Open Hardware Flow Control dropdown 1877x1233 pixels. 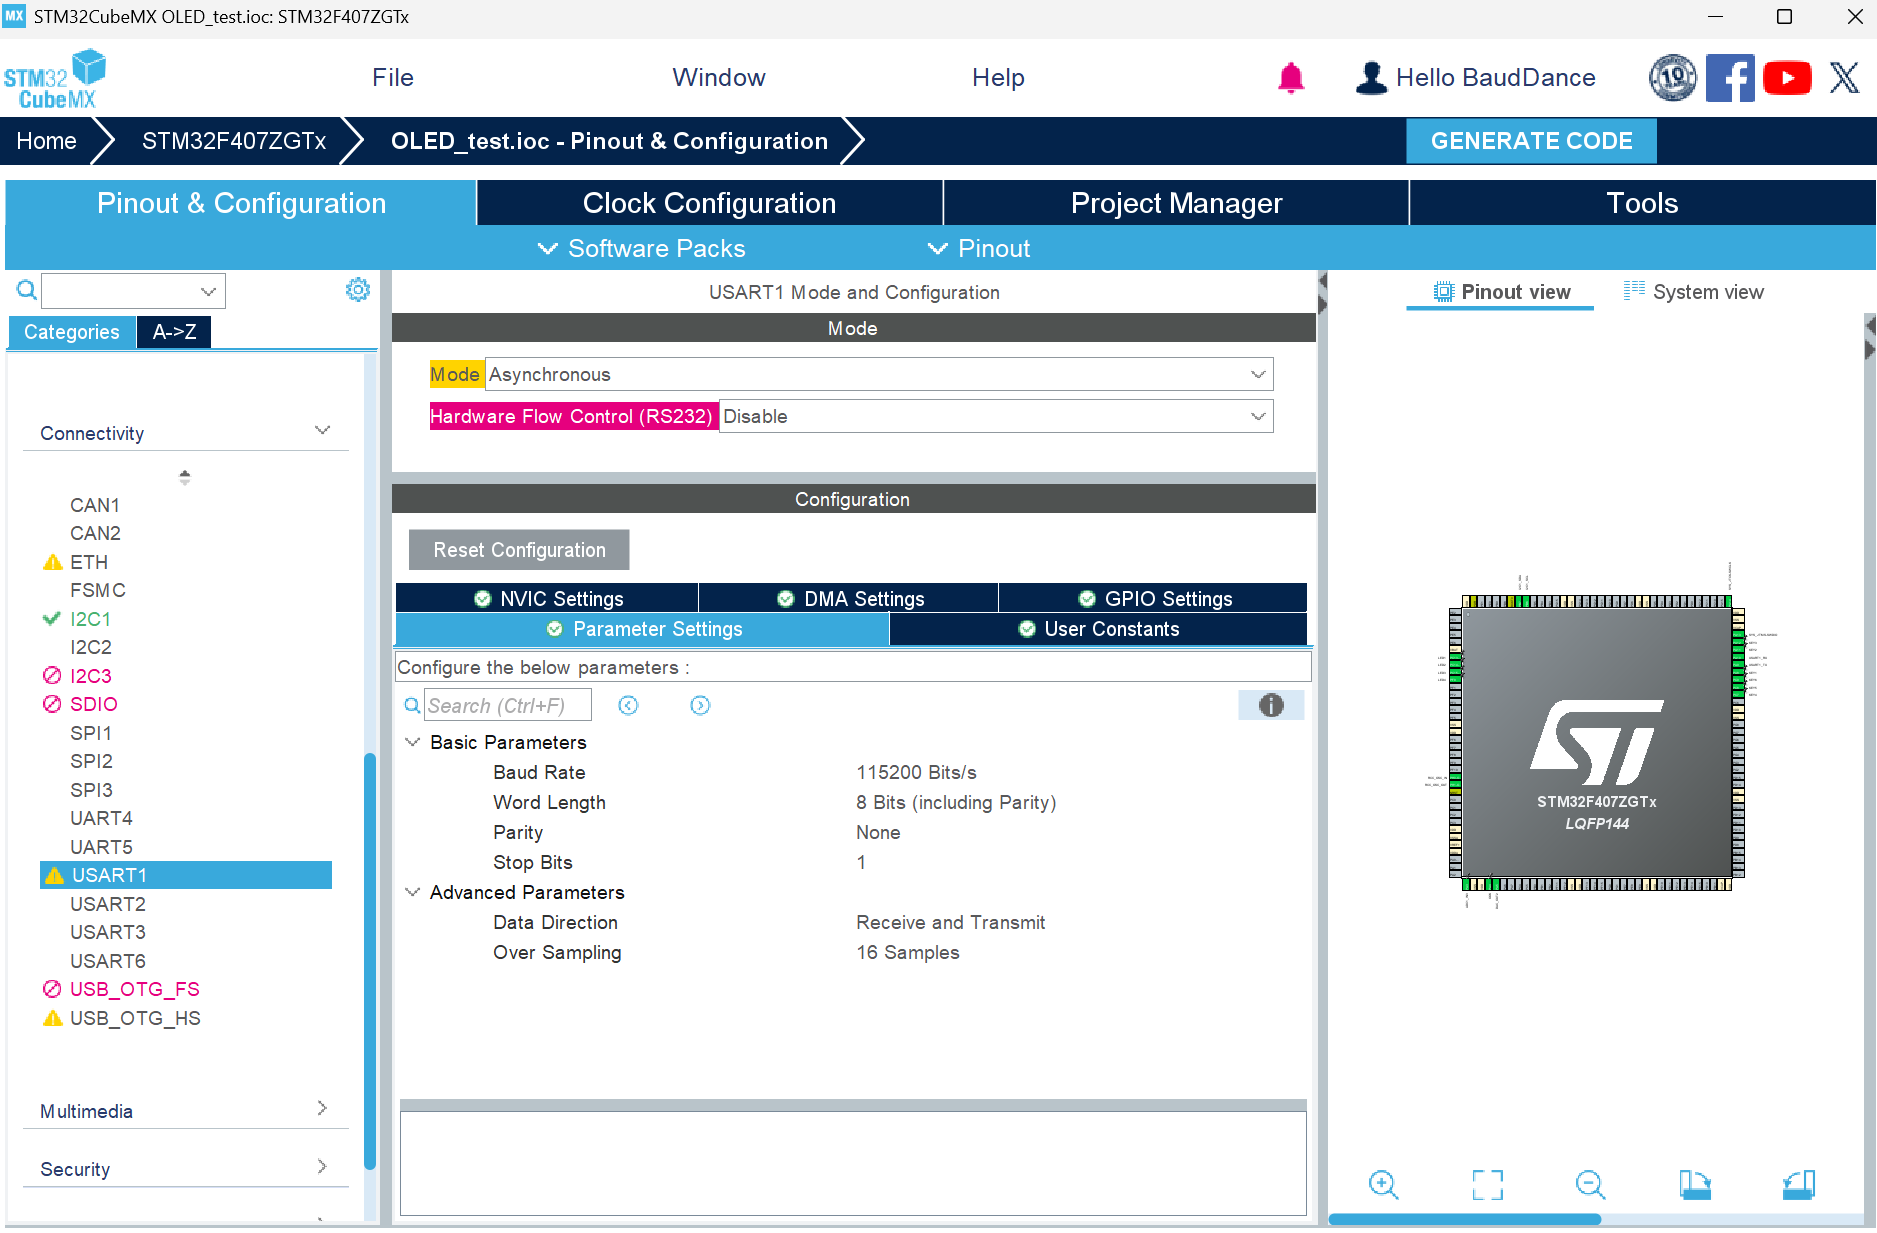(x=996, y=416)
